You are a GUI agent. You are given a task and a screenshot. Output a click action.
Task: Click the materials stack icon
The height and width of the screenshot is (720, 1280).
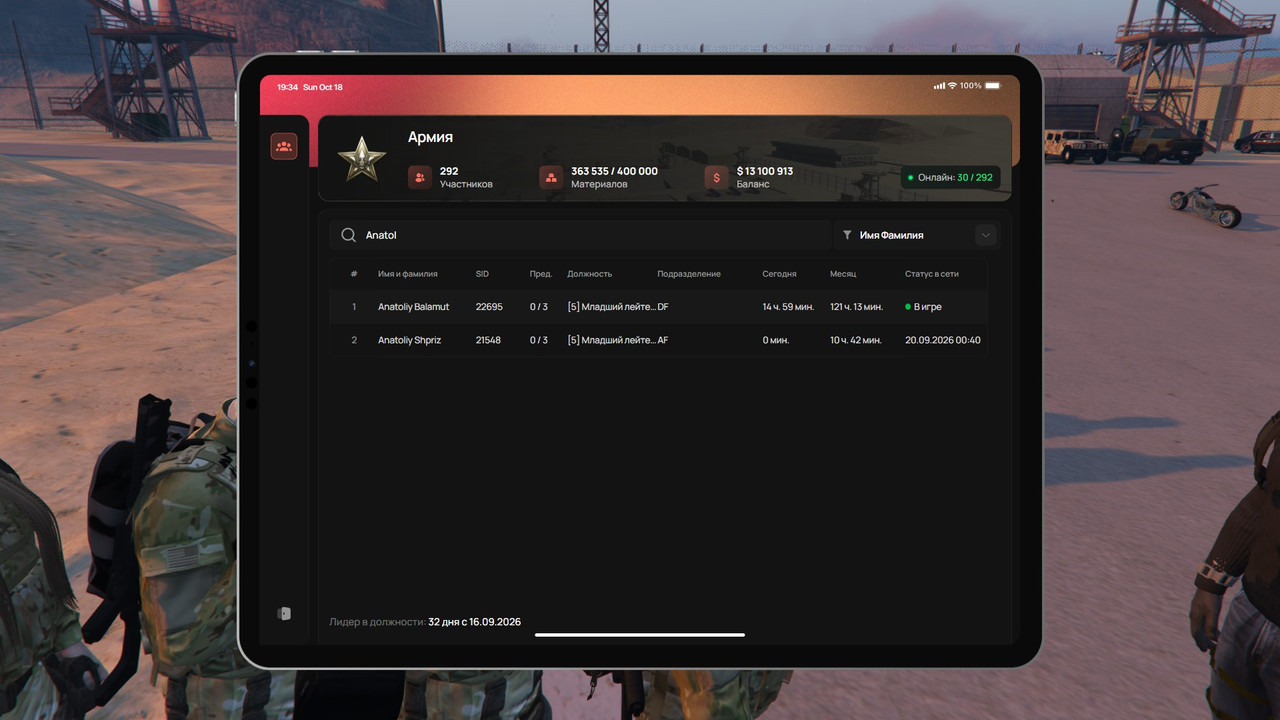551,177
